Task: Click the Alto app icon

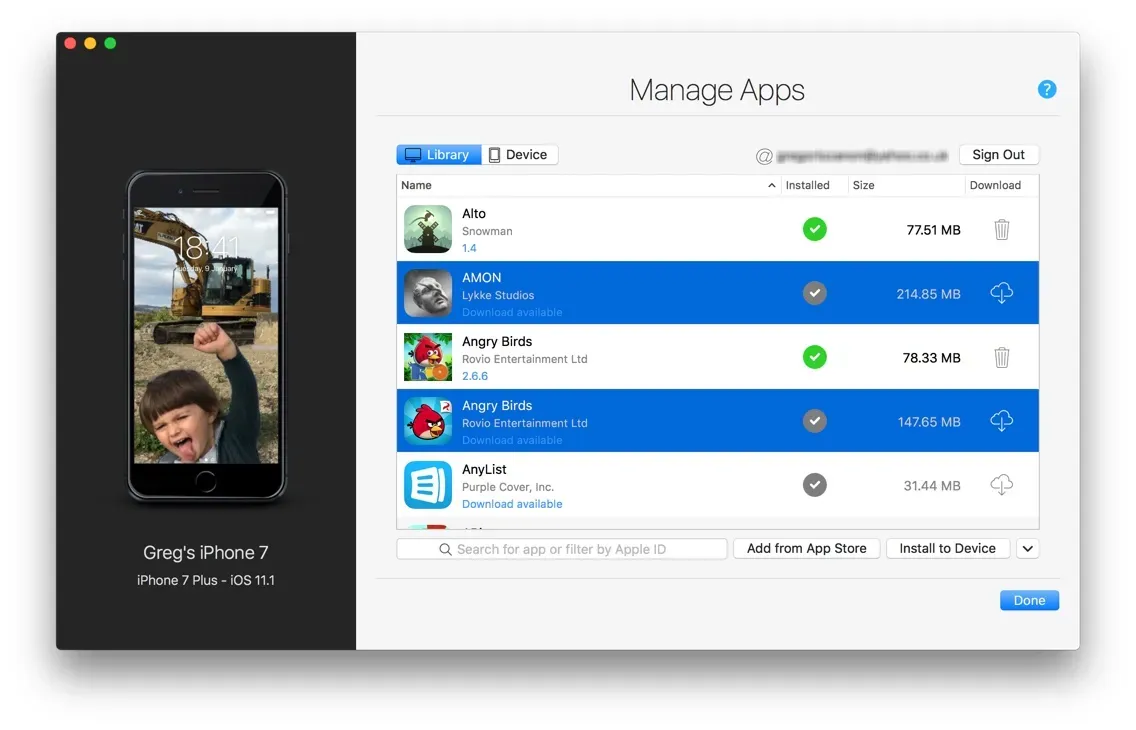Action: pyautogui.click(x=428, y=229)
